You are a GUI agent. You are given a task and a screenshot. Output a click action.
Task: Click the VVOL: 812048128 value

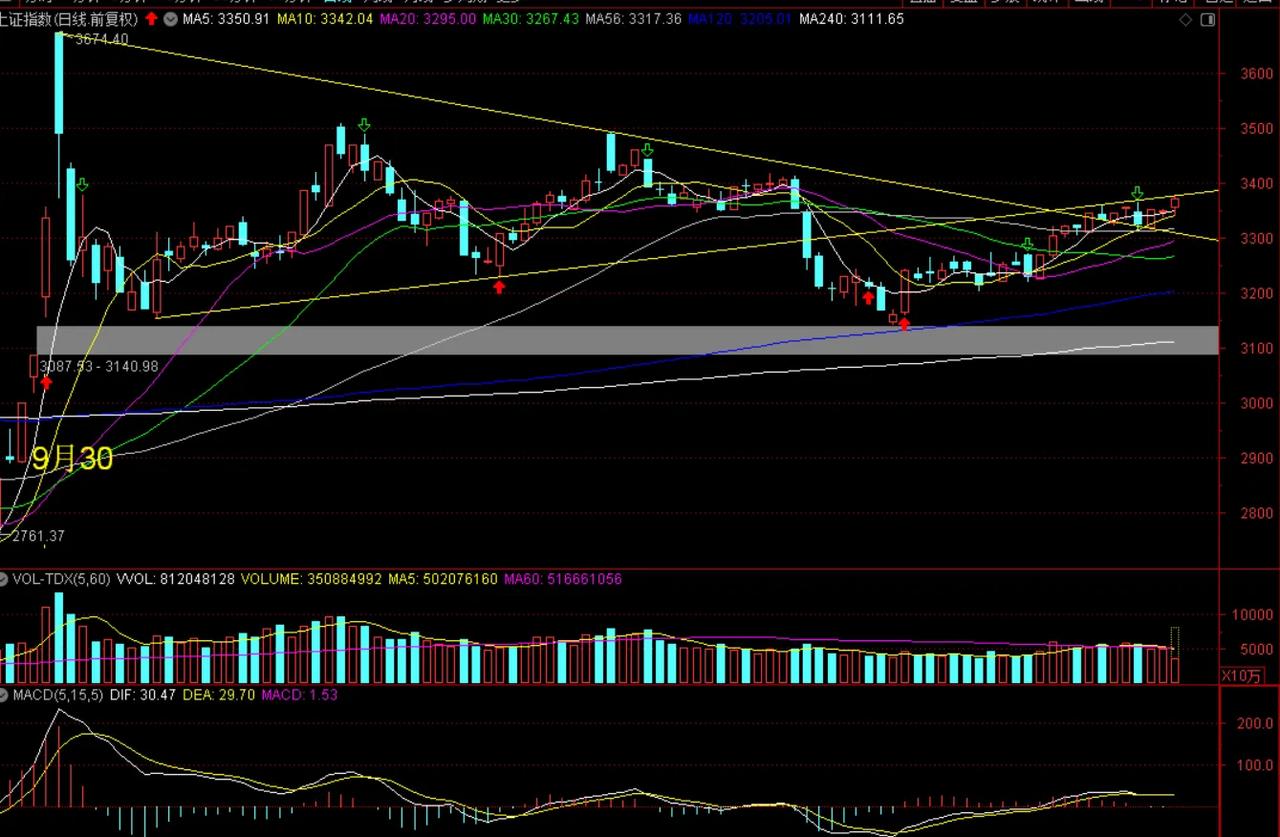175,579
